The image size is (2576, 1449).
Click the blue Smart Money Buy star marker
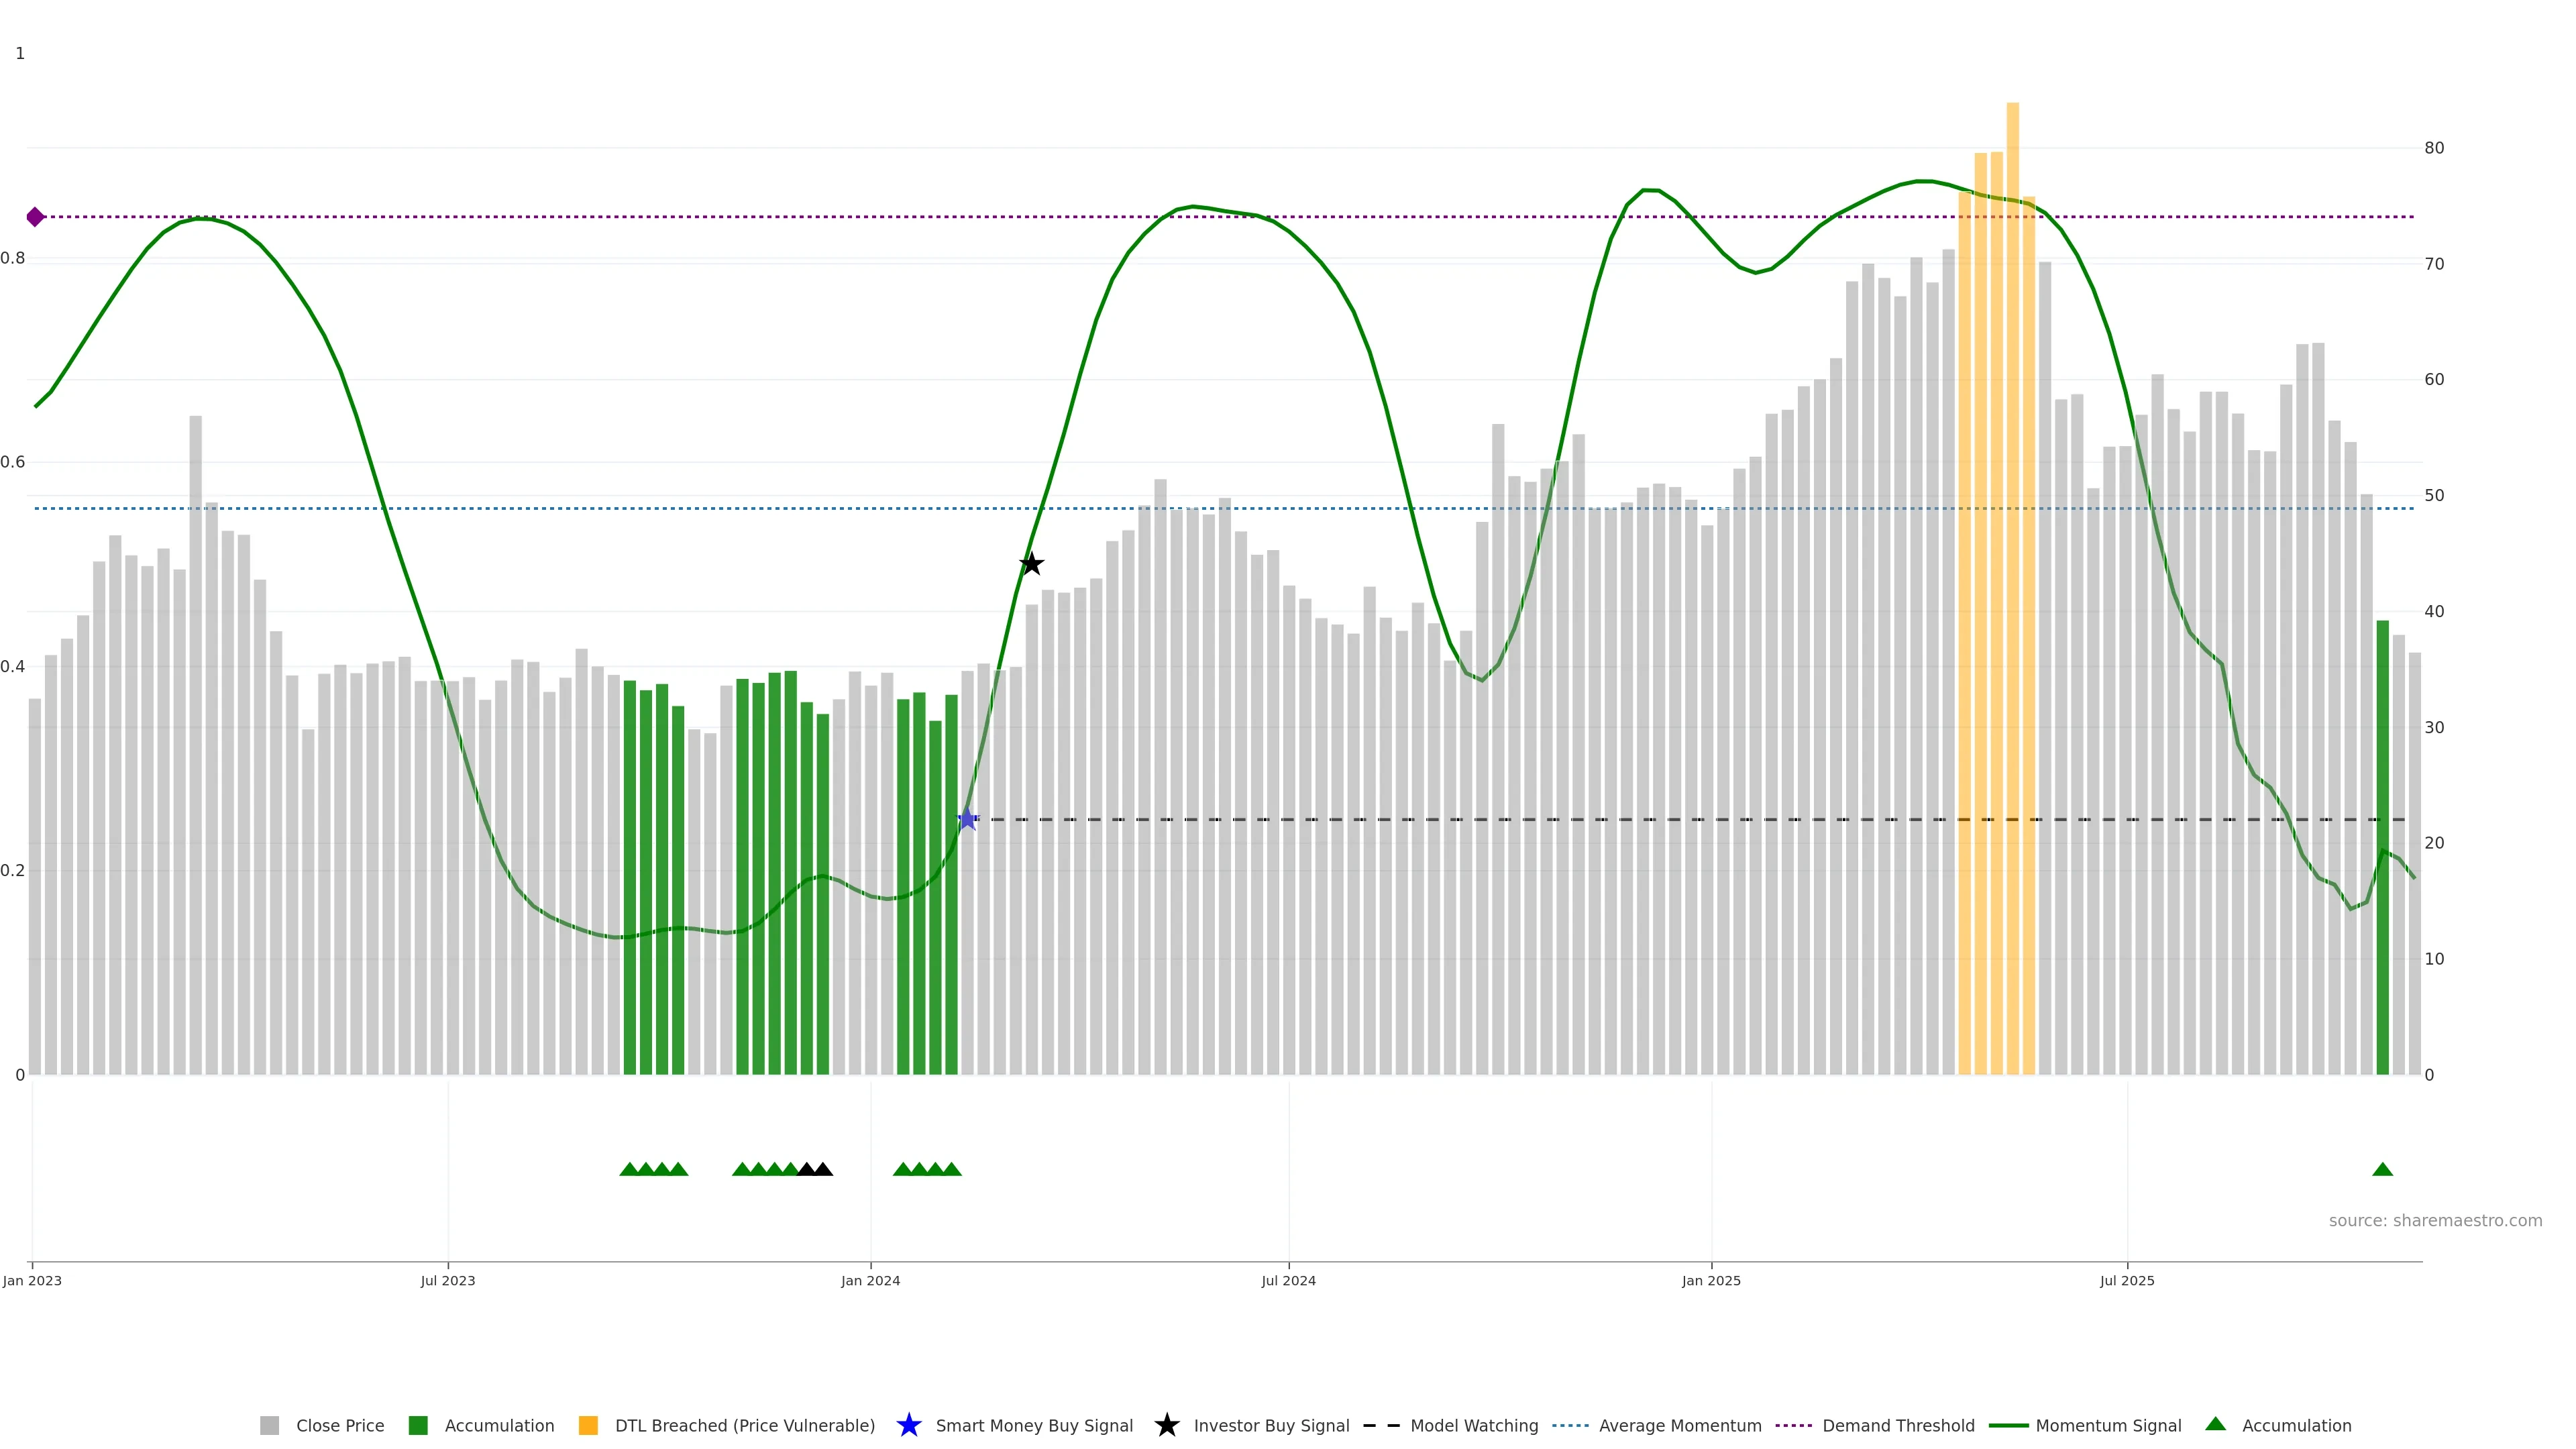967,820
